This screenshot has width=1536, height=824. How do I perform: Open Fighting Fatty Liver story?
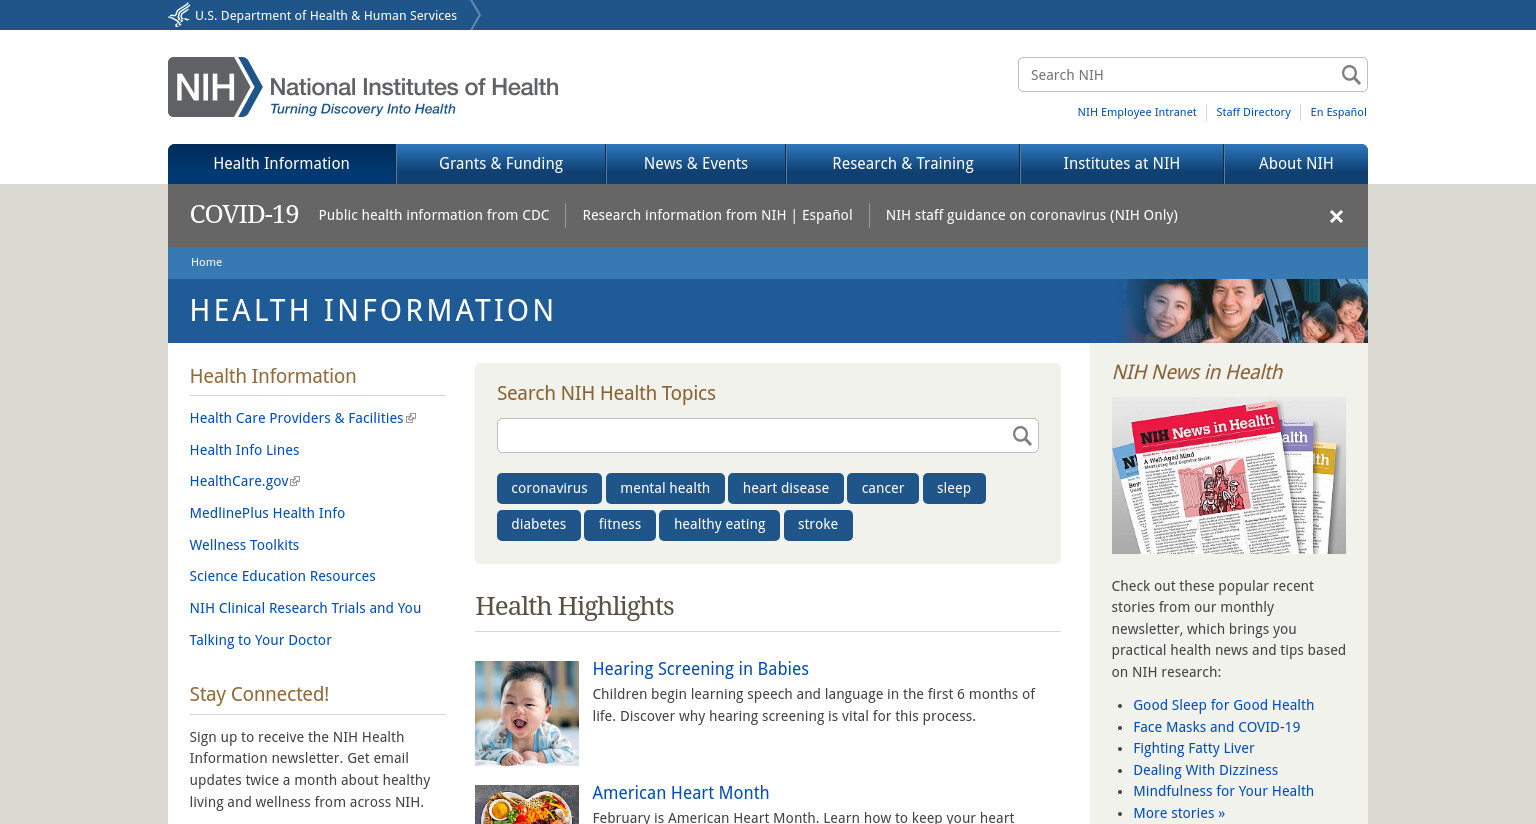coord(1193,748)
